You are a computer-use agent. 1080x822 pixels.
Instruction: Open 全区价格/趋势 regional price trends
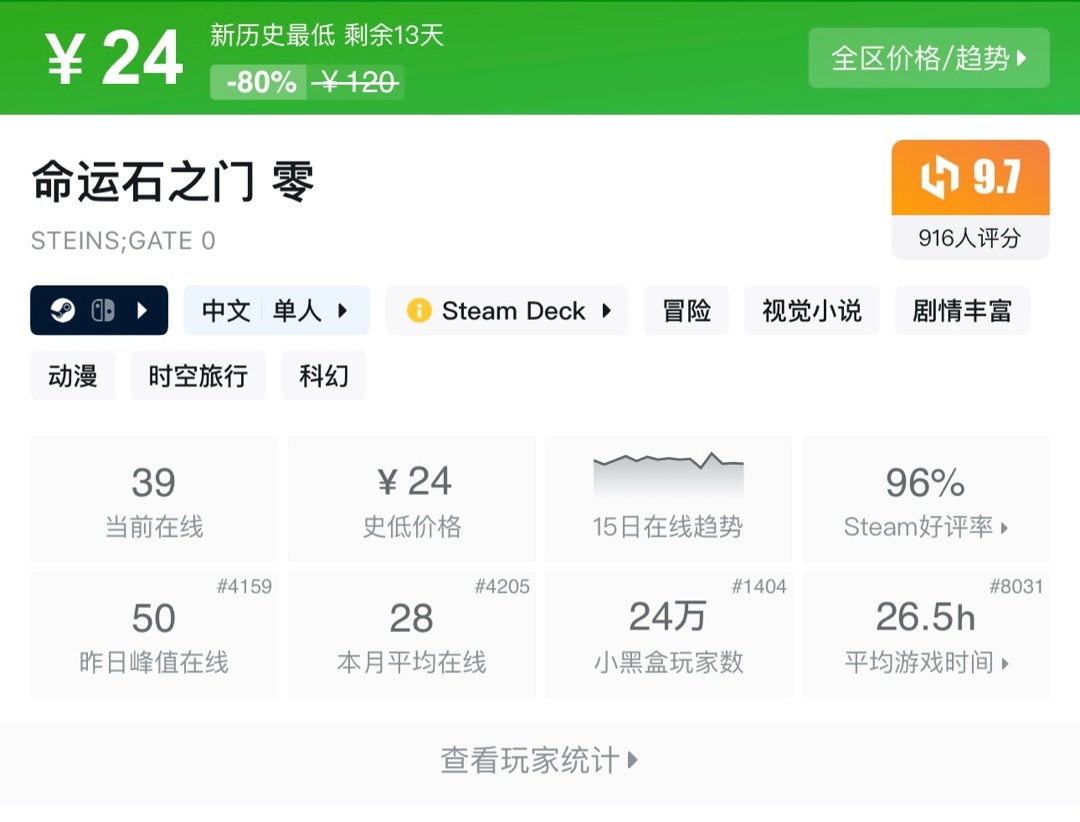[x=928, y=60]
